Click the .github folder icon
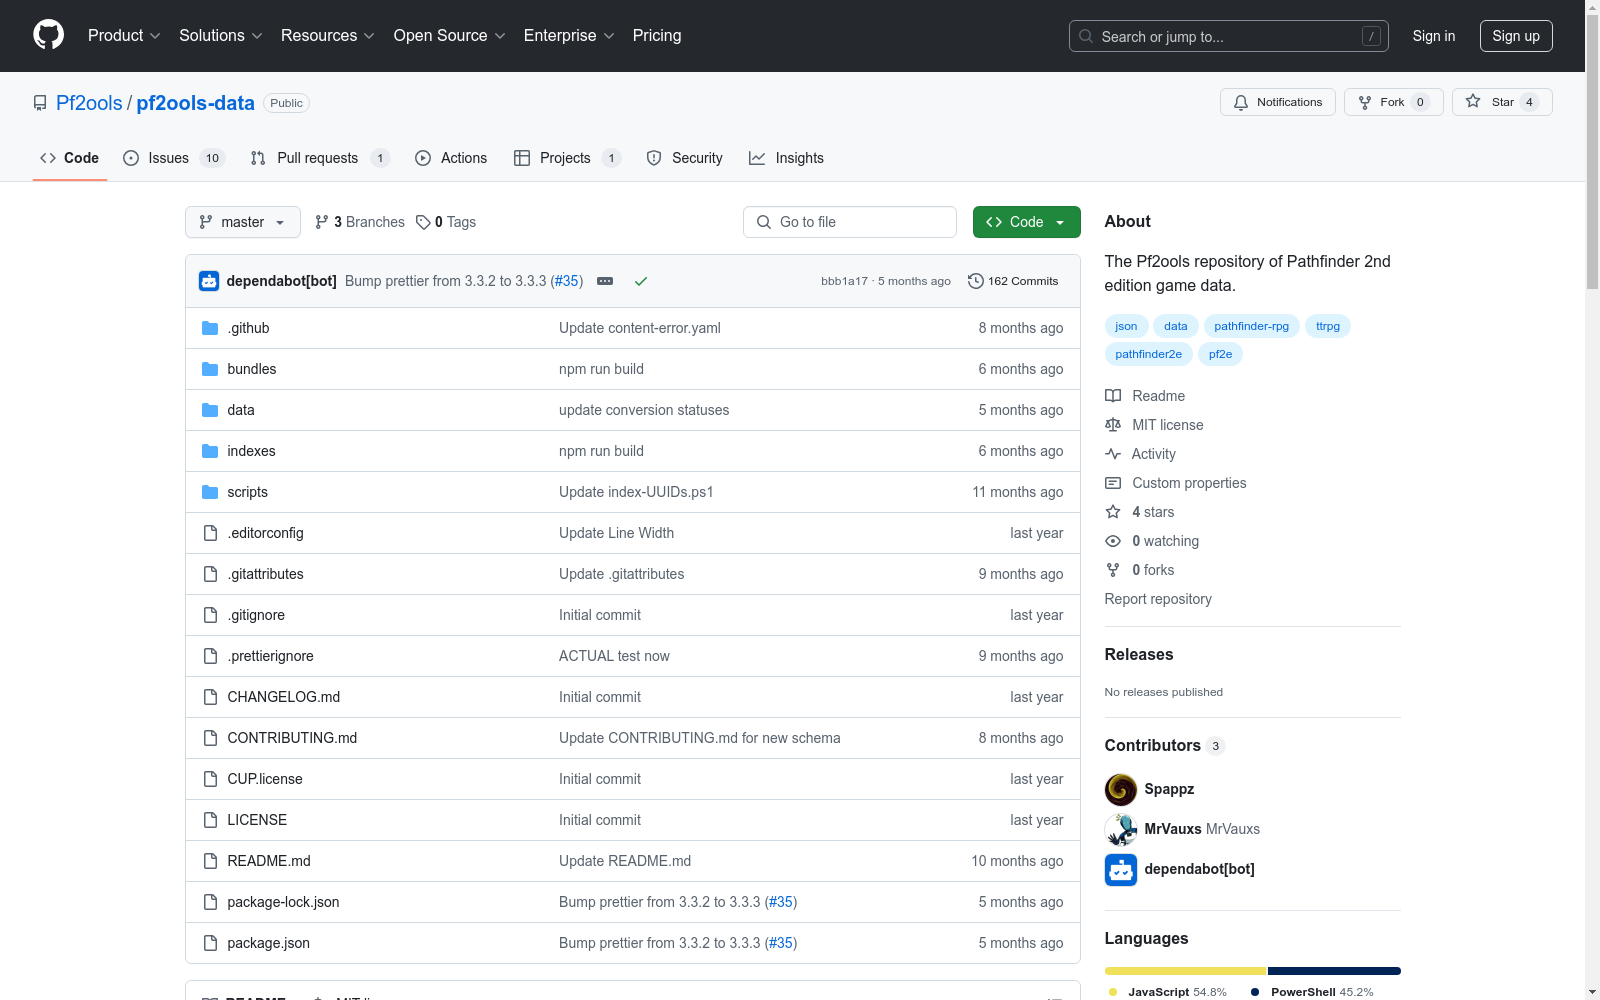 pyautogui.click(x=210, y=328)
